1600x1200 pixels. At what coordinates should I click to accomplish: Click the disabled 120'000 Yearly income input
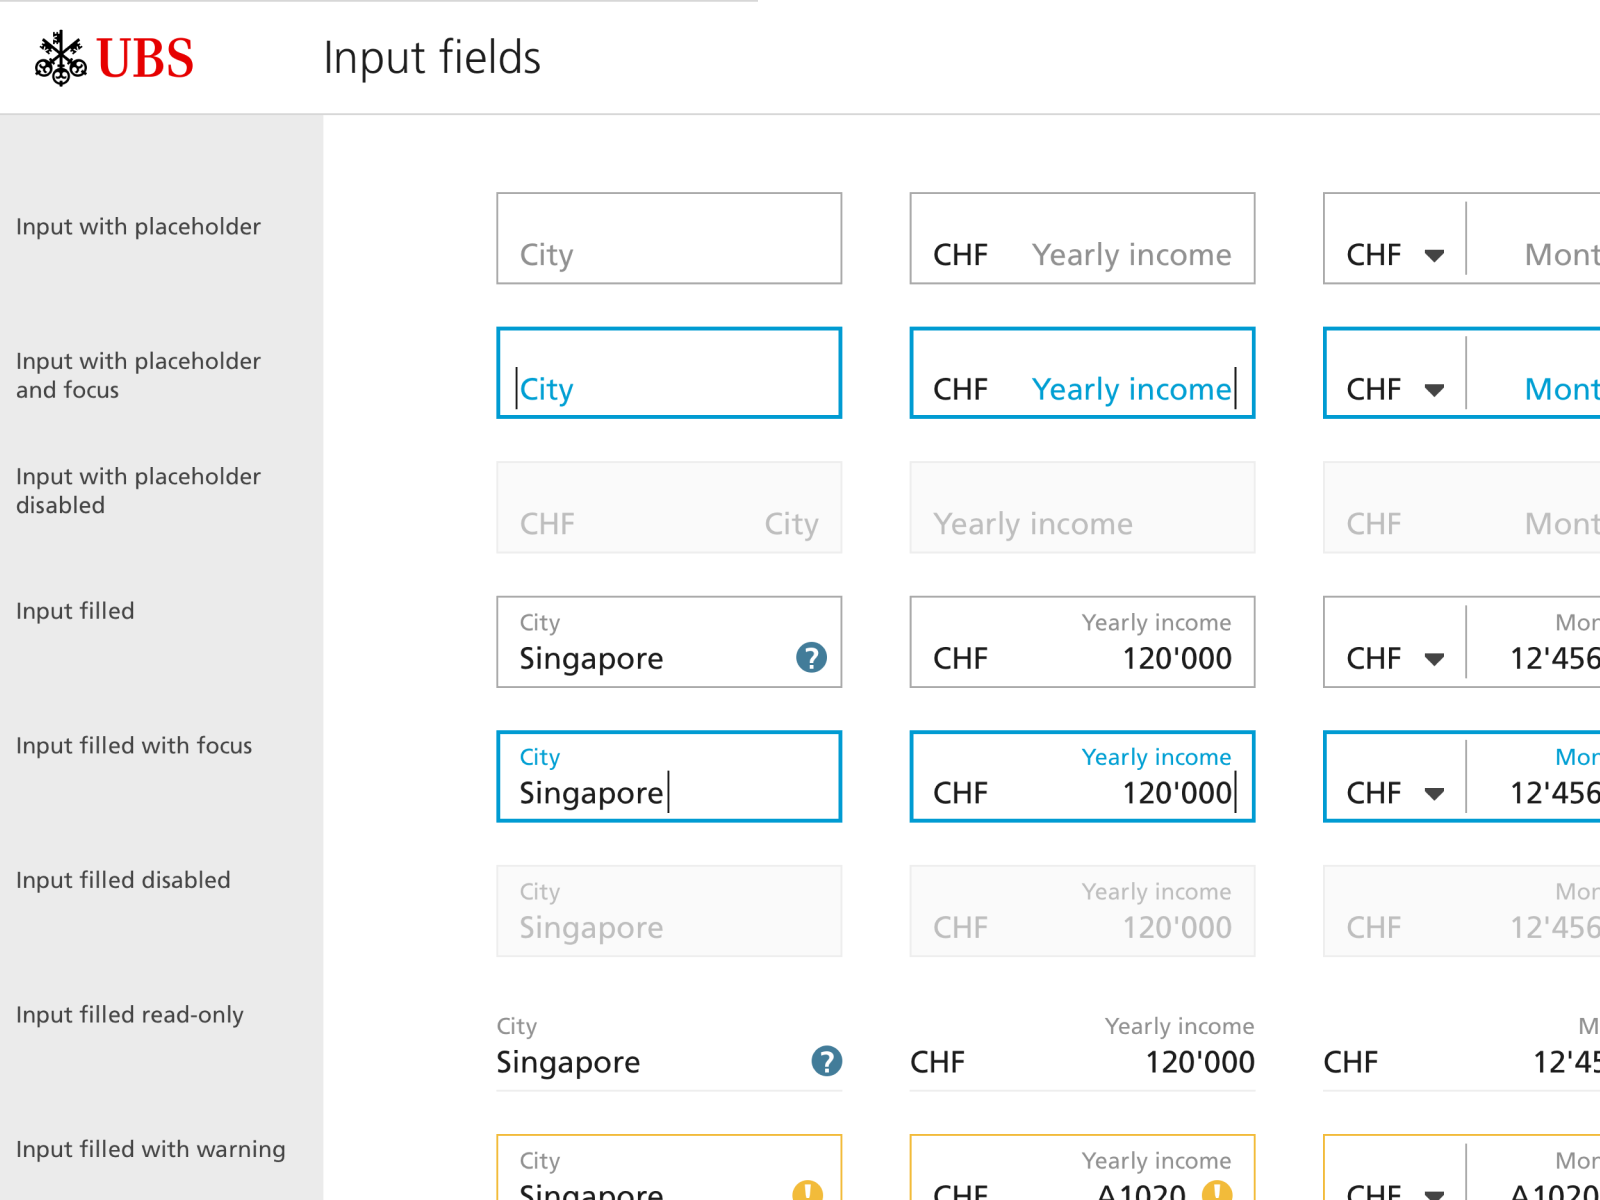(1082, 911)
